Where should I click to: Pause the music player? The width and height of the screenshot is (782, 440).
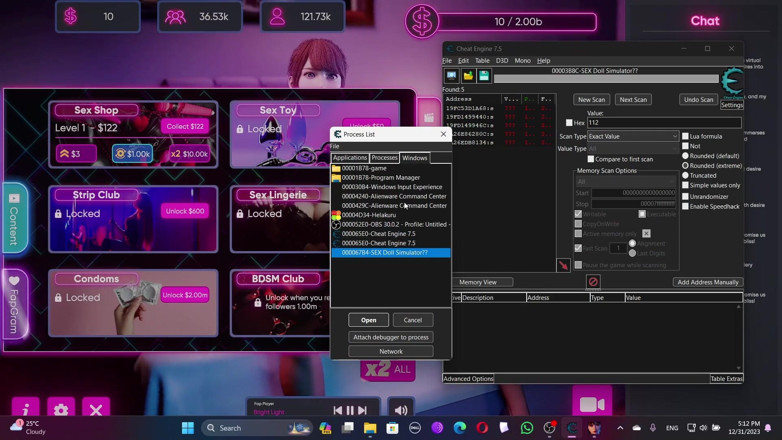click(350, 410)
